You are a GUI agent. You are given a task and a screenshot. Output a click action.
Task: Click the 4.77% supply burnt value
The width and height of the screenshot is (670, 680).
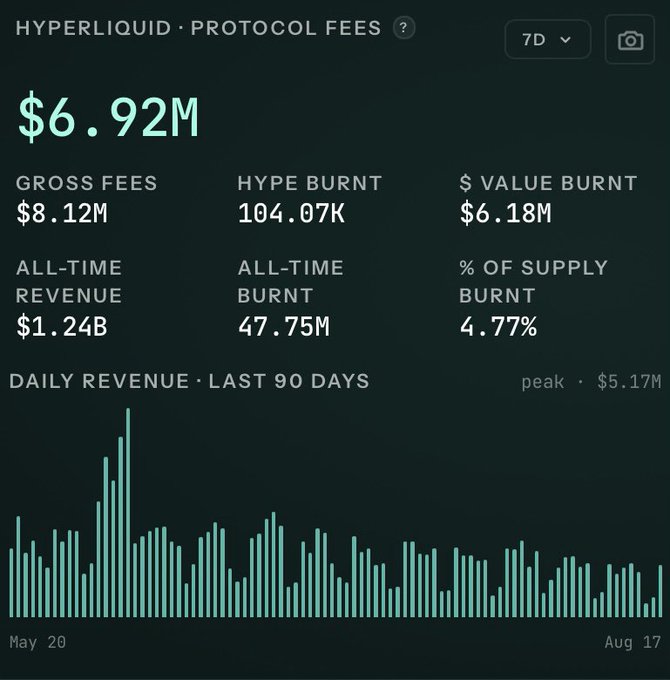point(498,326)
